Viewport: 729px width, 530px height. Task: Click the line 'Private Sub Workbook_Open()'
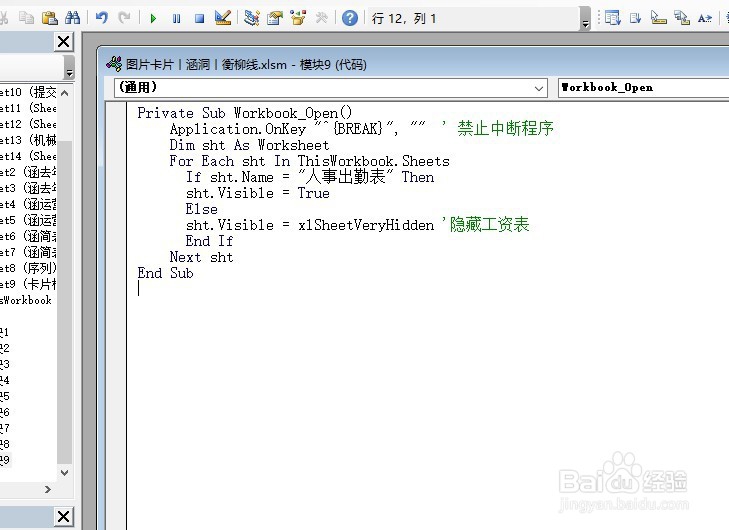click(x=245, y=113)
